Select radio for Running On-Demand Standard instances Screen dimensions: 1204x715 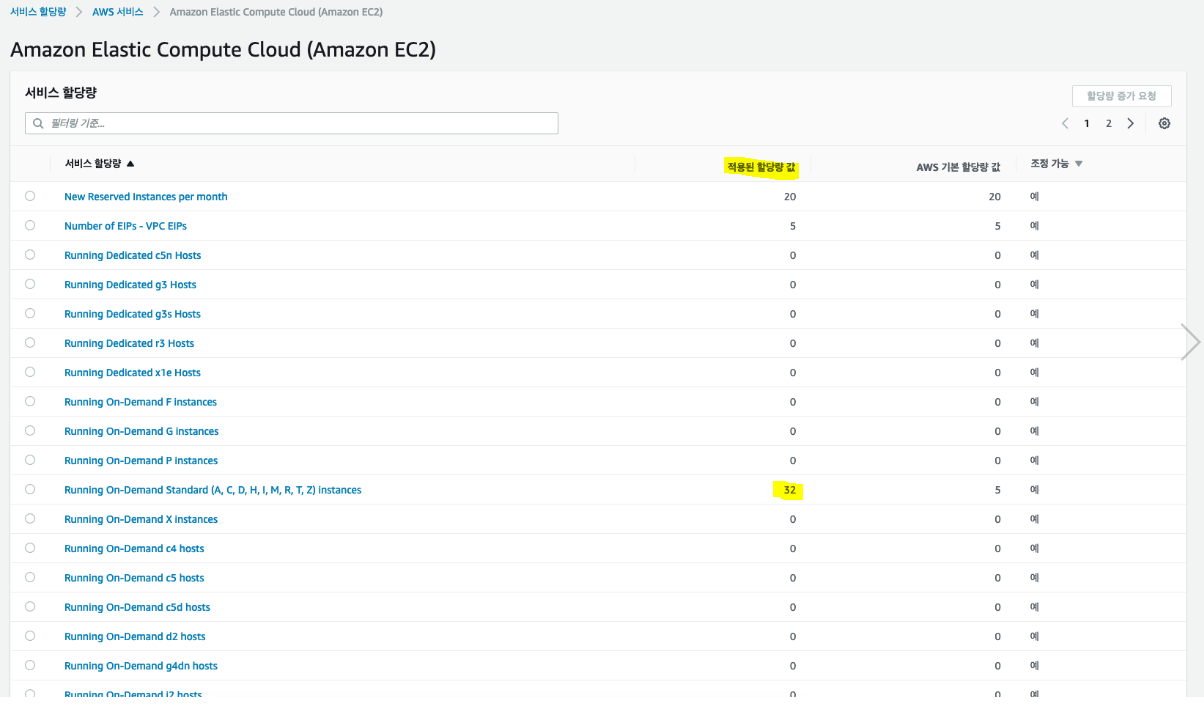[x=30, y=489]
